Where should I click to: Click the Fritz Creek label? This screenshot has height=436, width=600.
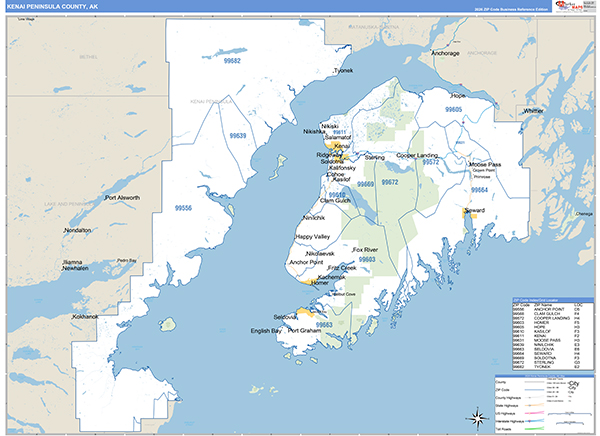(342, 268)
